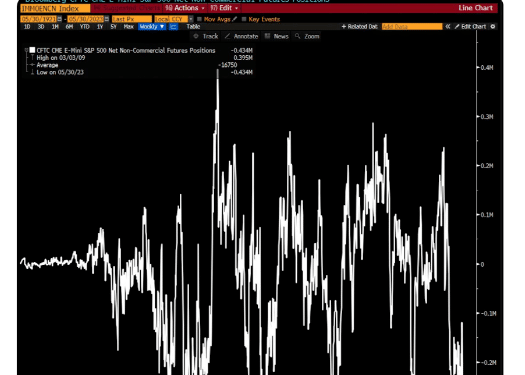The width and height of the screenshot is (525, 375).
Task: Enable the Mov Avgs checkbox
Action: point(200,19)
